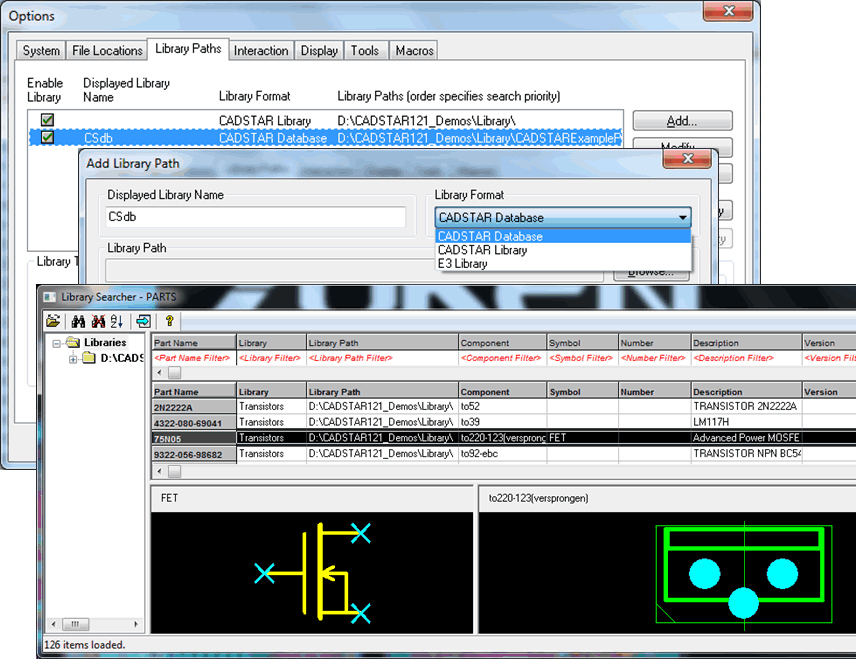
Task: Click the Component Filter field
Action: click(x=502, y=358)
